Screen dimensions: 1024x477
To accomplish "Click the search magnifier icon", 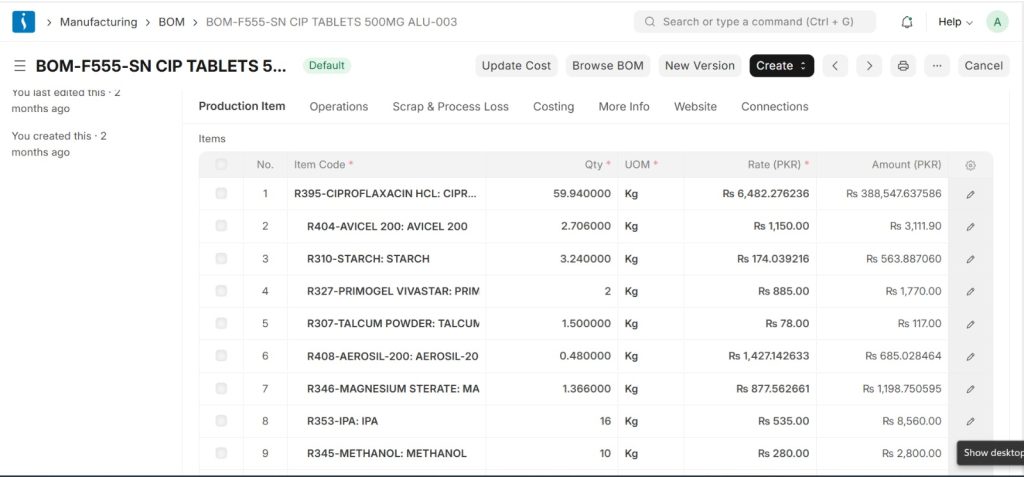I will coord(650,22).
